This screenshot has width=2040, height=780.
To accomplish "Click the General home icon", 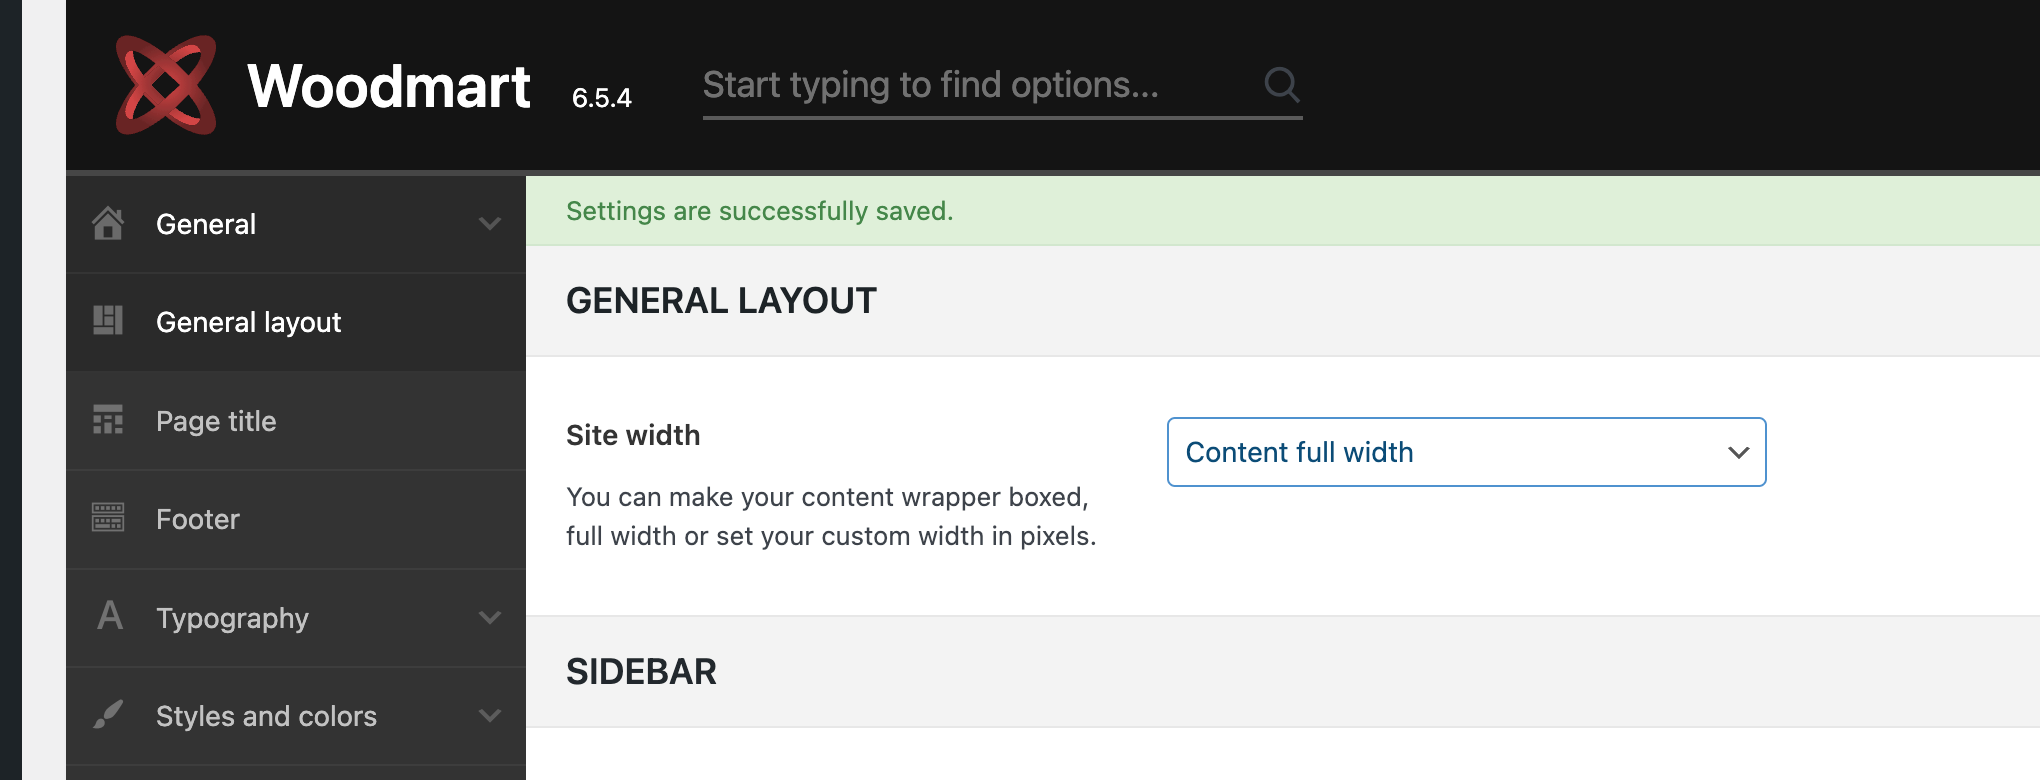I will (x=108, y=223).
